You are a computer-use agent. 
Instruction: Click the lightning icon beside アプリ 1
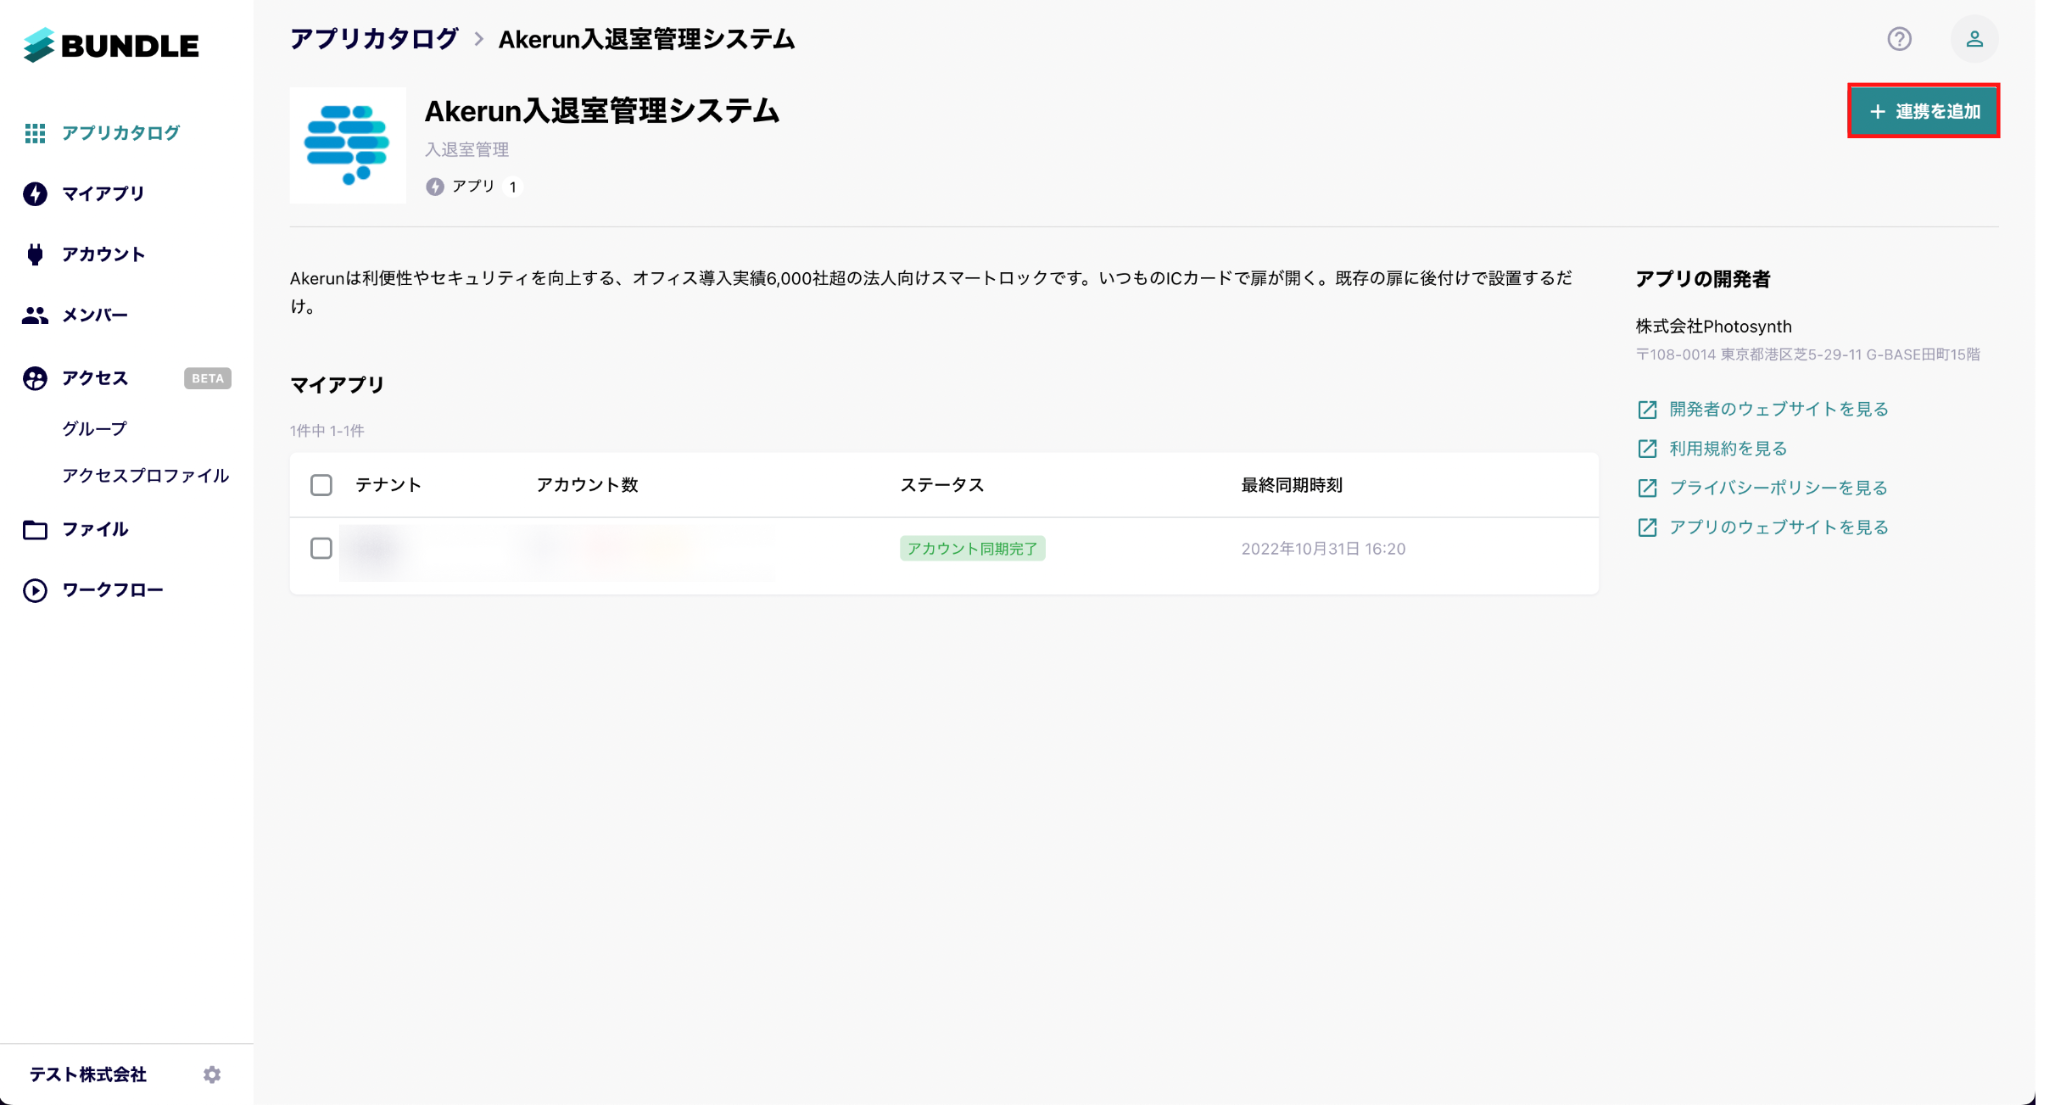[435, 187]
